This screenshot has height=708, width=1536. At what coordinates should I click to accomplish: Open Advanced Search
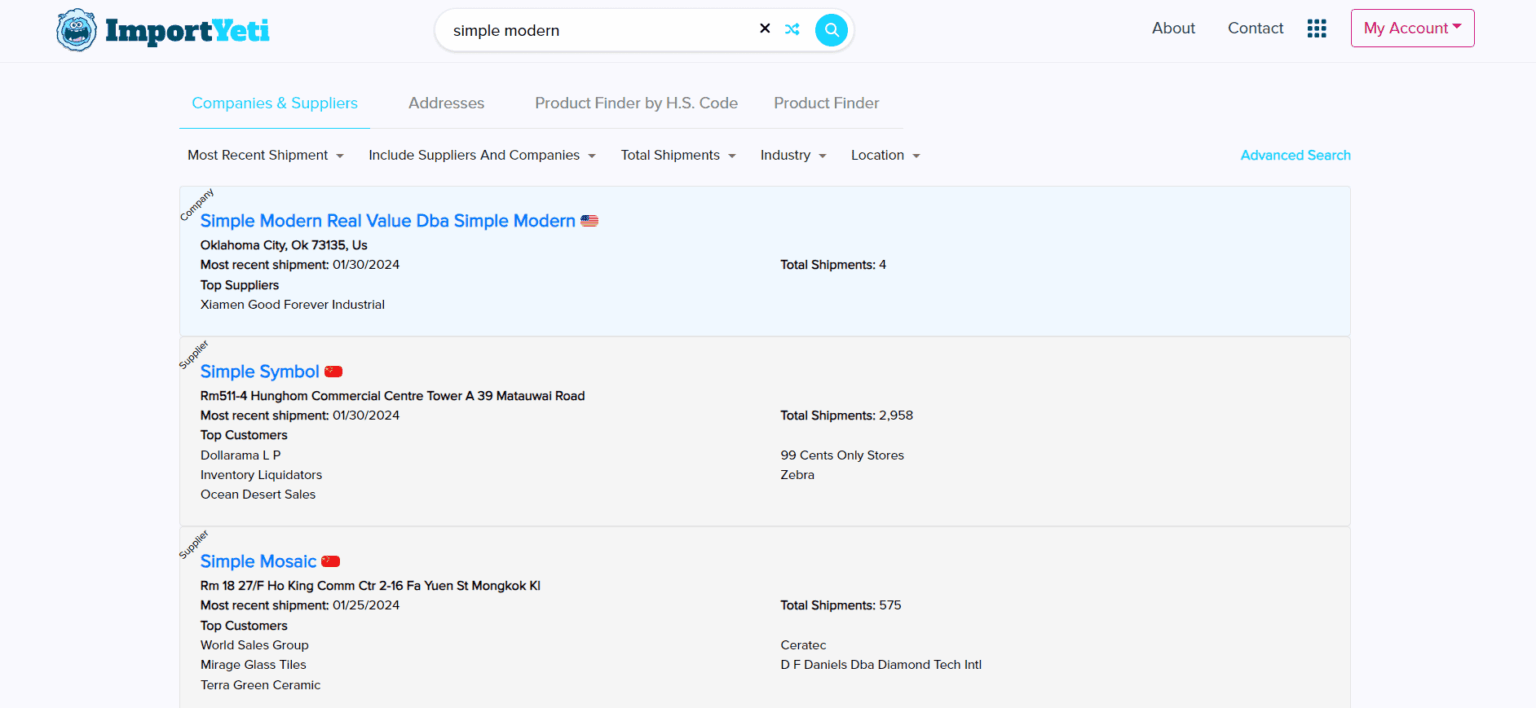coord(1295,155)
